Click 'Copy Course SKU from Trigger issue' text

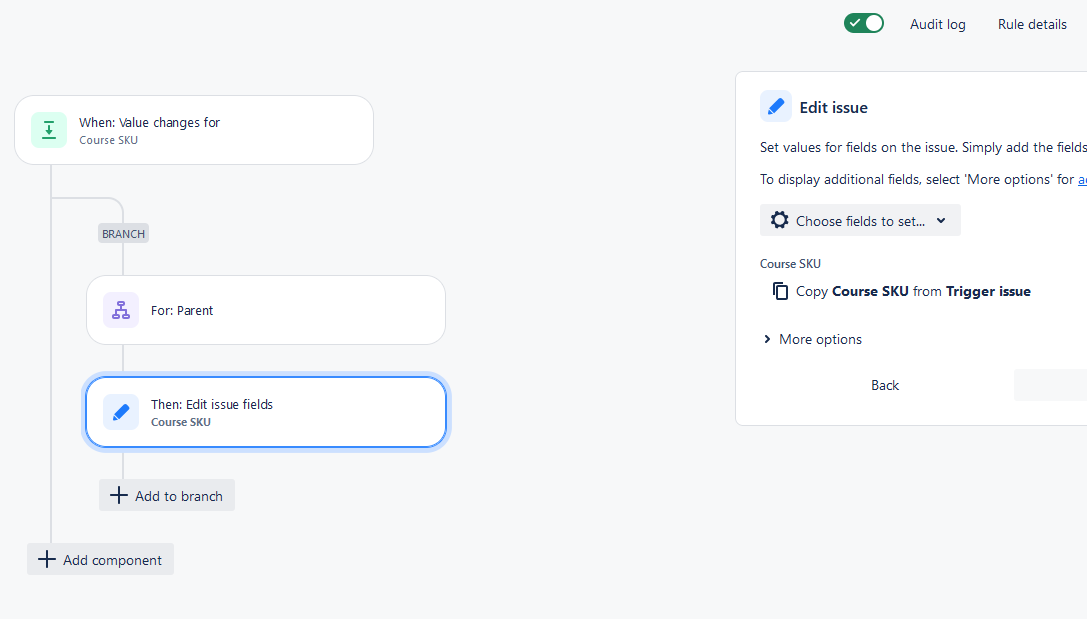(913, 291)
